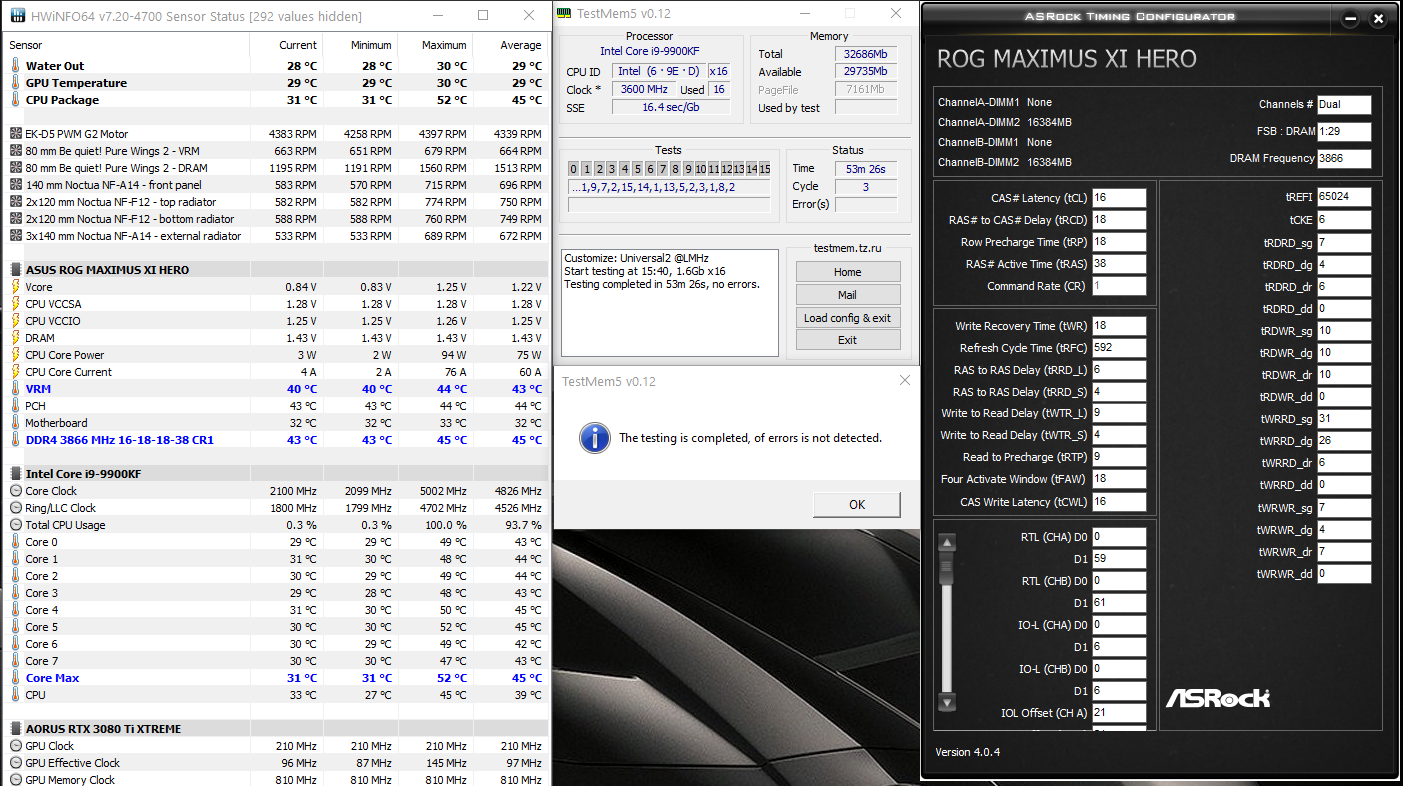
Task: Click the AORUS RTX 3080 Ti XTREME group icon
Action: pos(15,729)
